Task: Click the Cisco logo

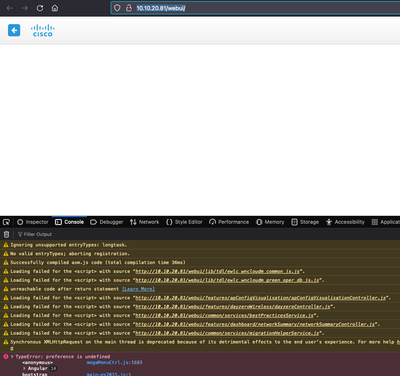Action: (43, 30)
